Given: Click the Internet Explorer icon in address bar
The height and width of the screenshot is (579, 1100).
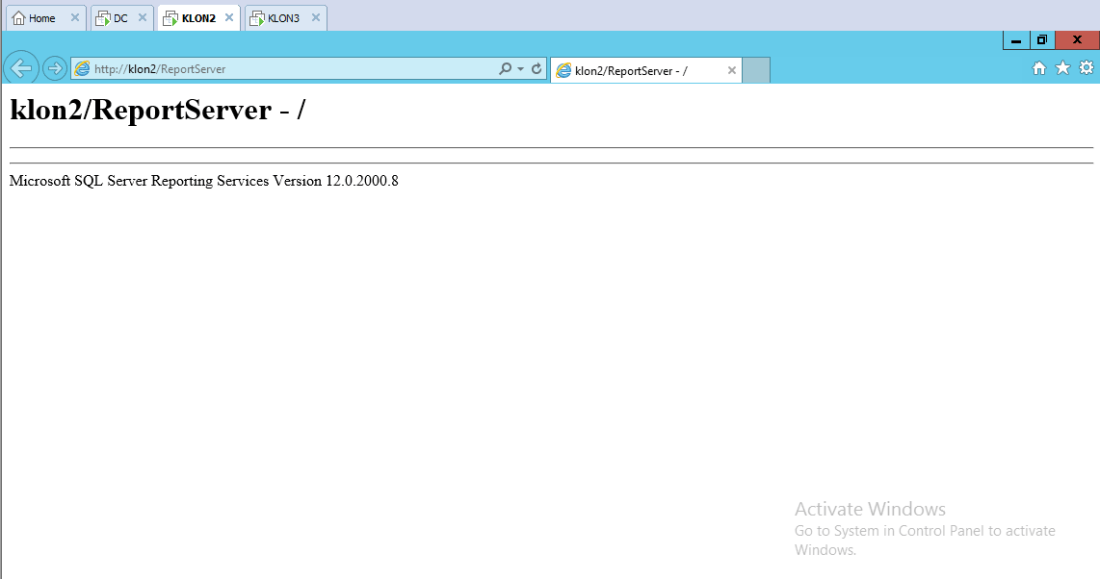Looking at the screenshot, I should pos(82,69).
